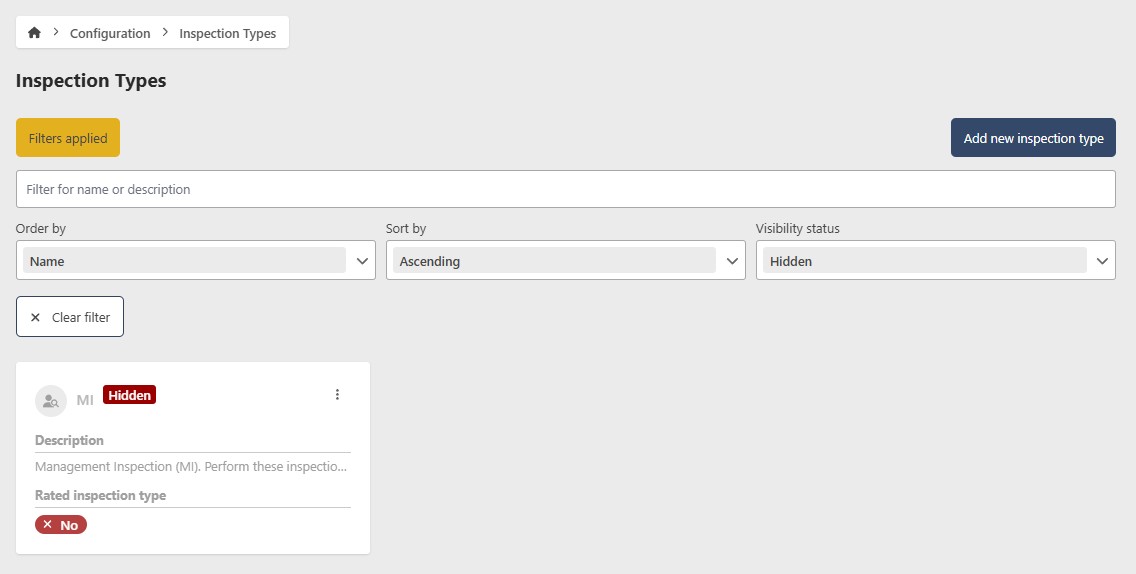The height and width of the screenshot is (574, 1136).
Task: Open the Order by Name dropdown
Action: tap(196, 260)
